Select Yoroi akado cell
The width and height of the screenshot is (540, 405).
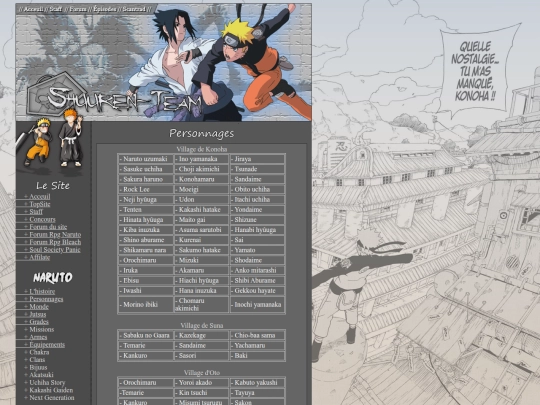coord(201,382)
